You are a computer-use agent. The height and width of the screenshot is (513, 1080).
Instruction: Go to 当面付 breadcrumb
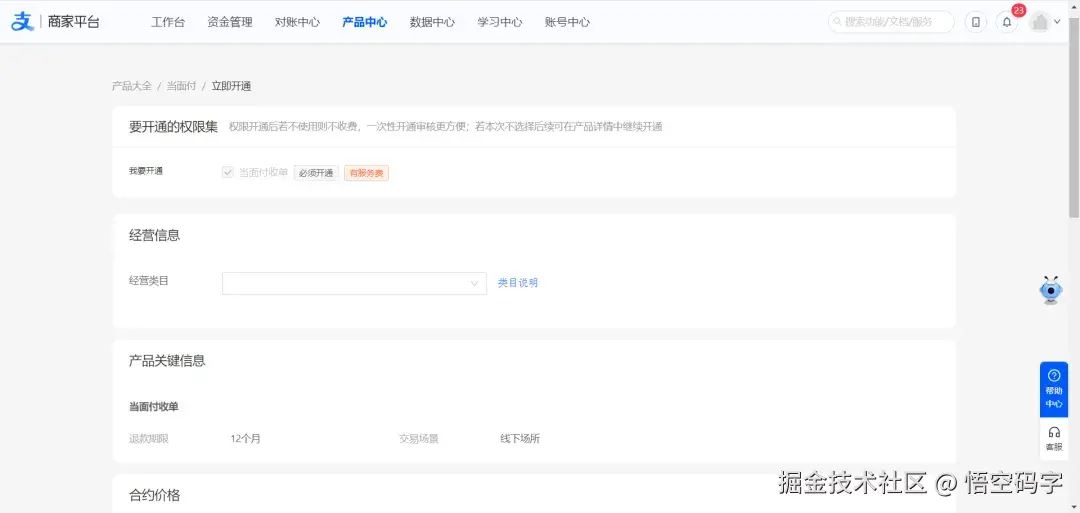tap(181, 86)
